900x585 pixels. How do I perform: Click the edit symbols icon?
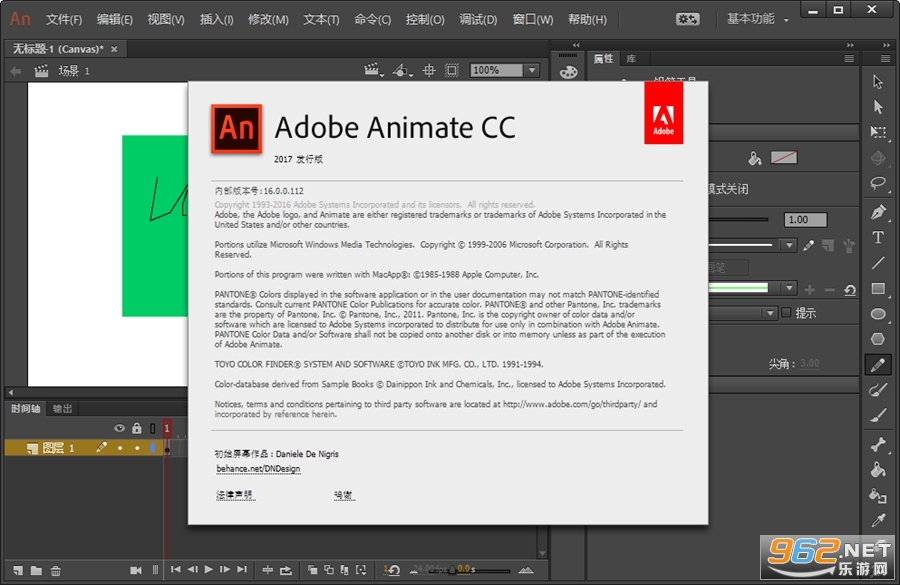pos(402,70)
